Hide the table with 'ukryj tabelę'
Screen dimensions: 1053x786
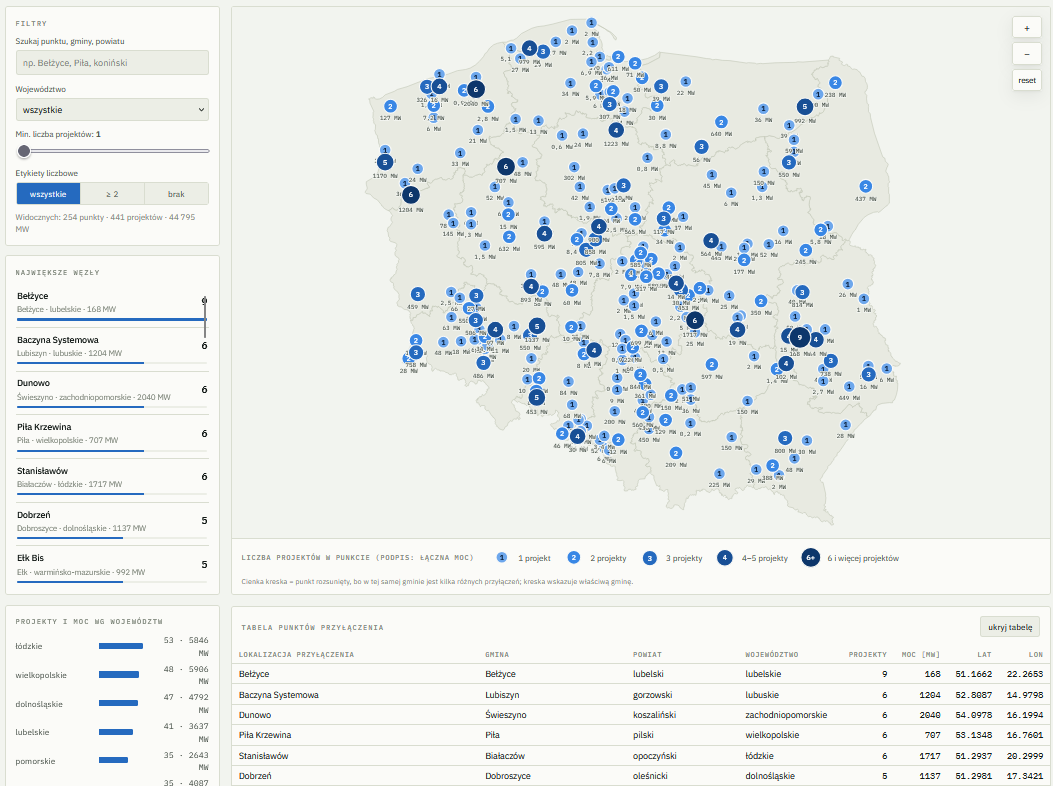coord(1010,627)
